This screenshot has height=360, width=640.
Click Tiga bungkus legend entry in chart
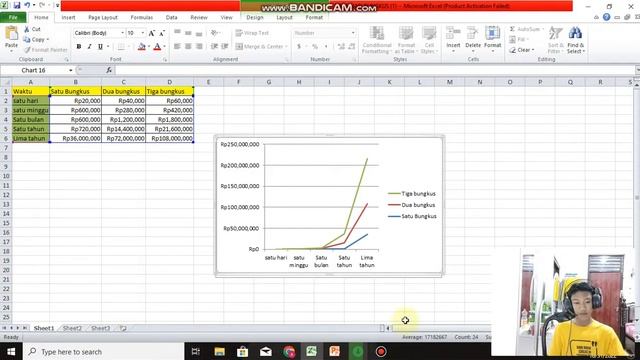tap(412, 193)
